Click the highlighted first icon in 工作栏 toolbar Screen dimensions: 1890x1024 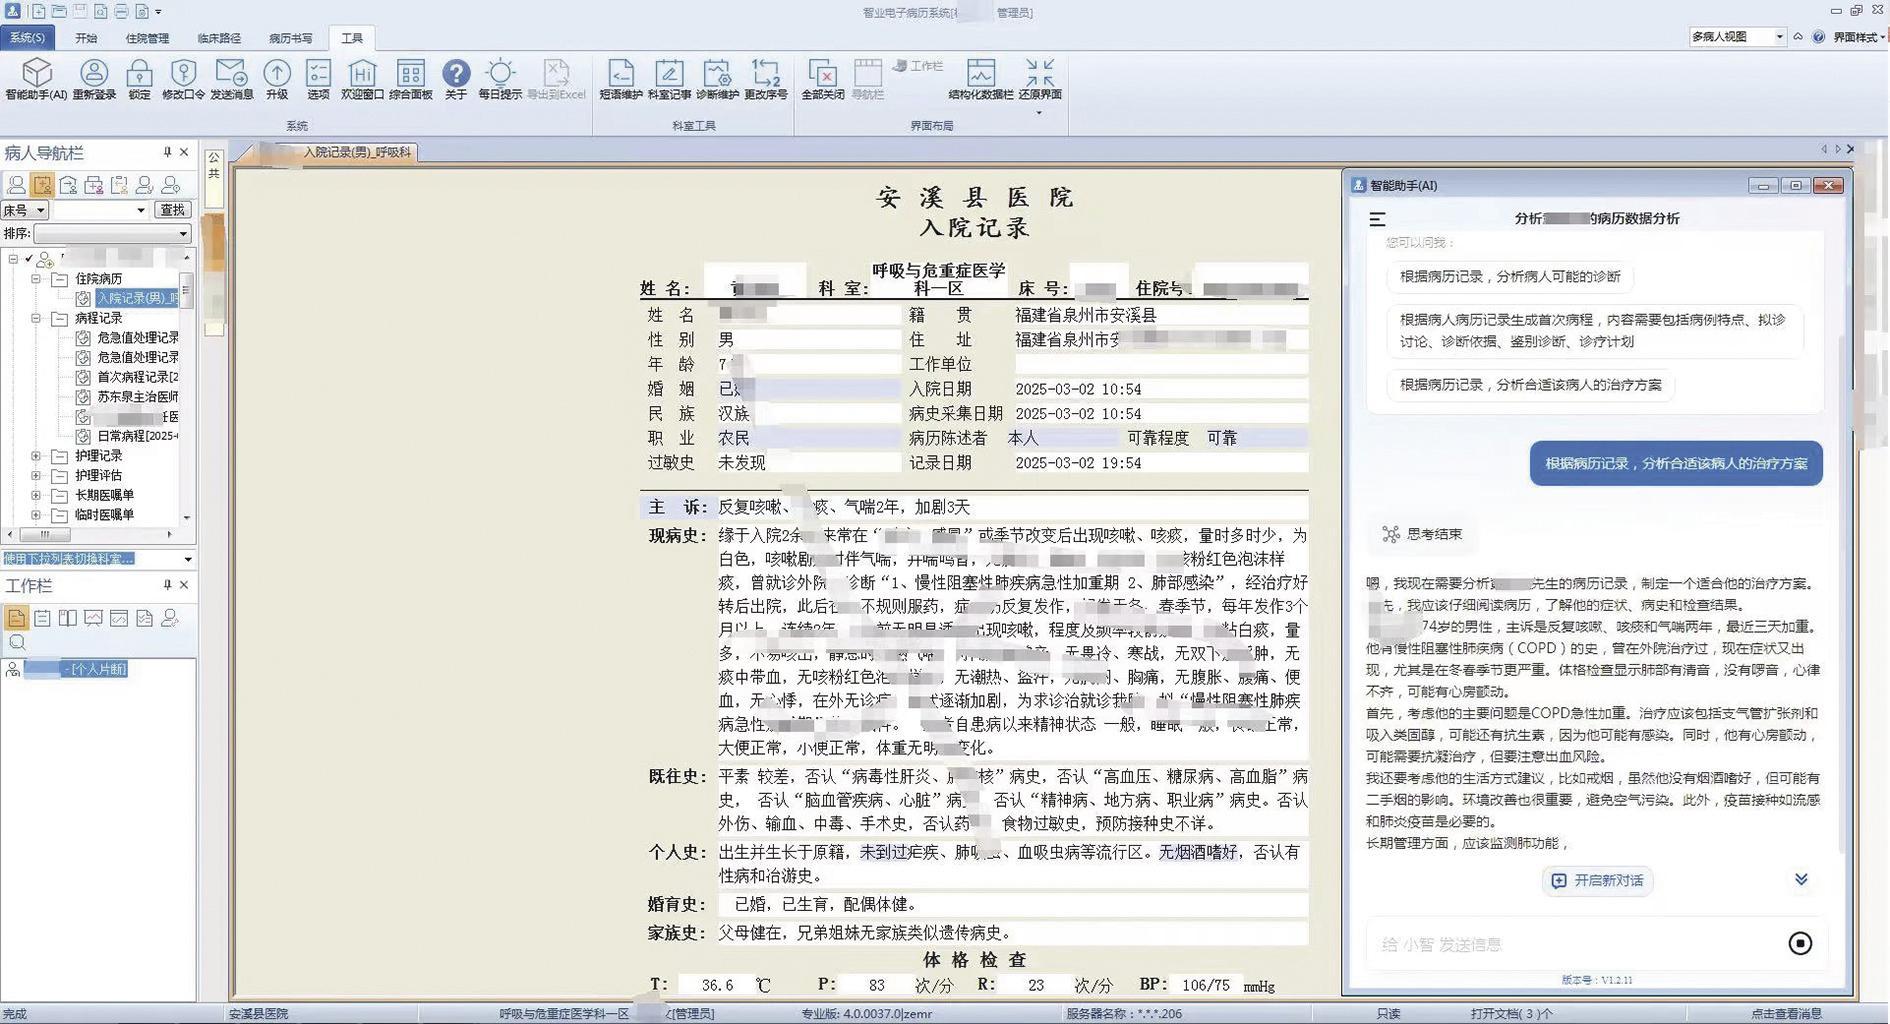pyautogui.click(x=16, y=618)
